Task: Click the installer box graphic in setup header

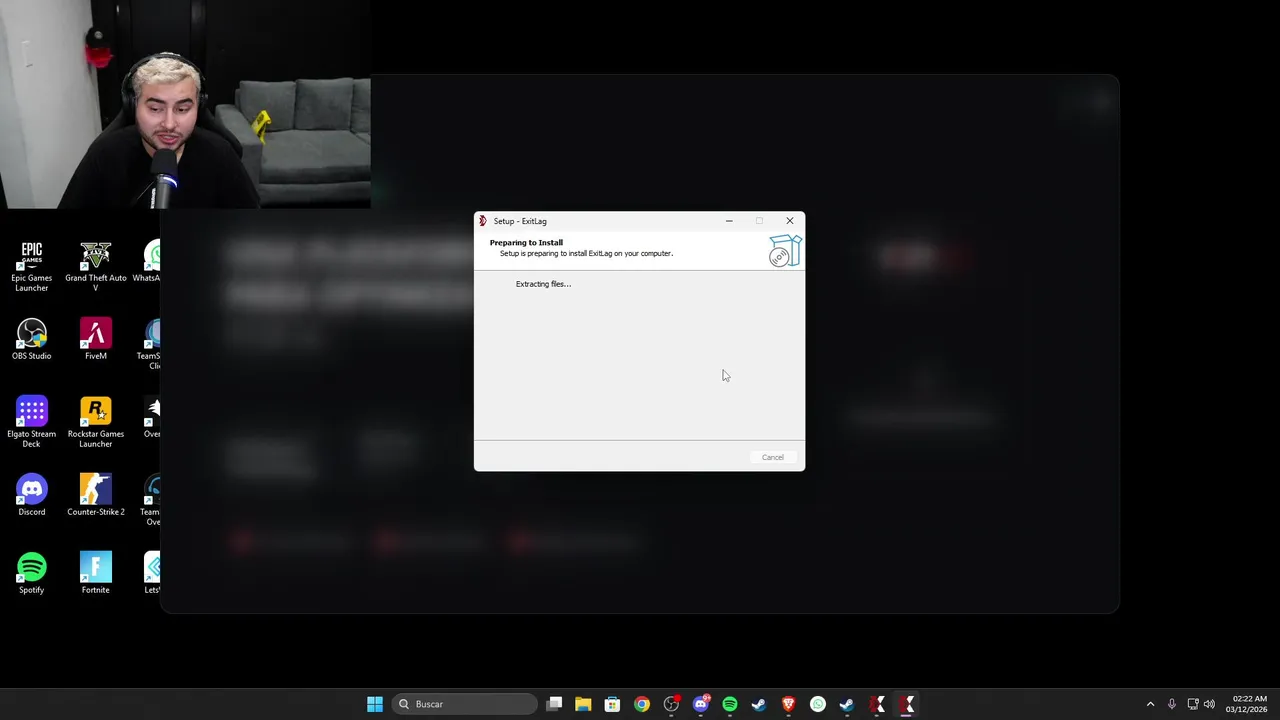Action: click(x=785, y=251)
